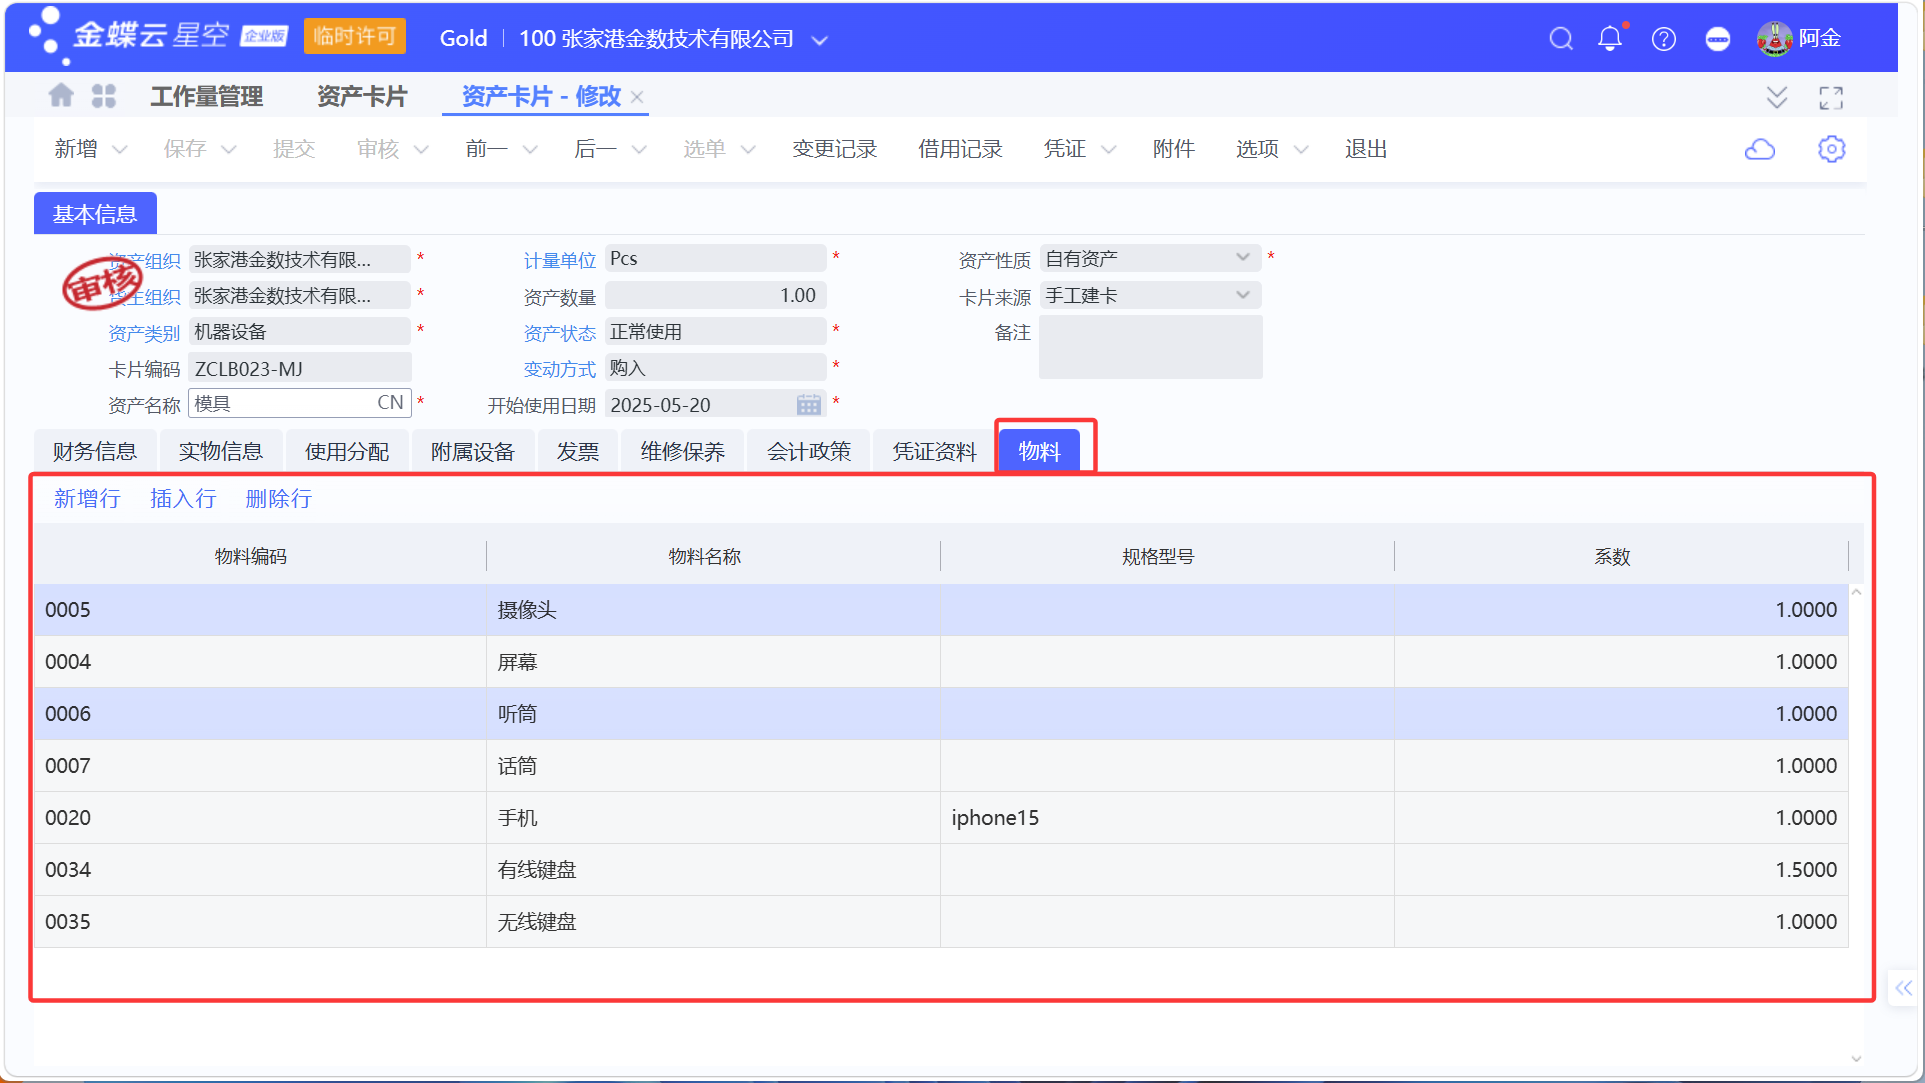Click the cloud icon in toolbar
Viewport: 1925px width, 1083px height.
(x=1760, y=149)
